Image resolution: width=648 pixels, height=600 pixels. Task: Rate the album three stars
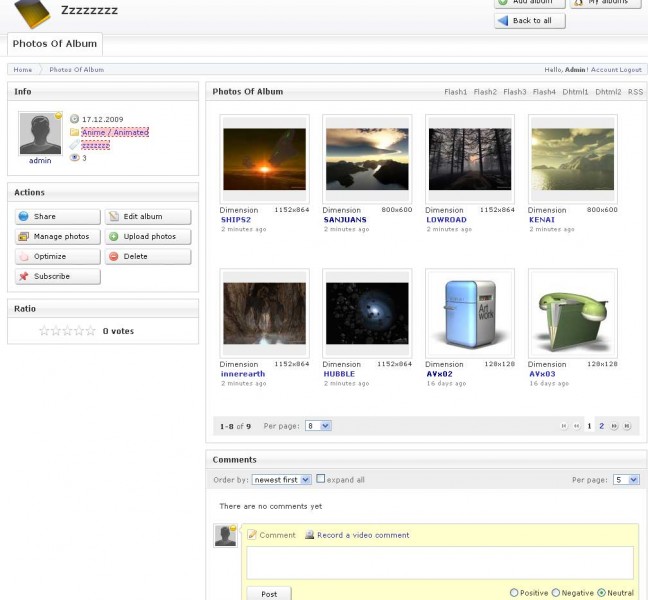coord(67,331)
